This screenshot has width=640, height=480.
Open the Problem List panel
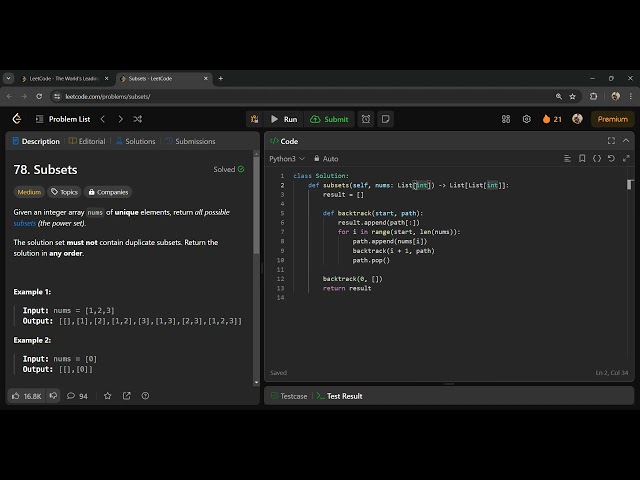63,119
